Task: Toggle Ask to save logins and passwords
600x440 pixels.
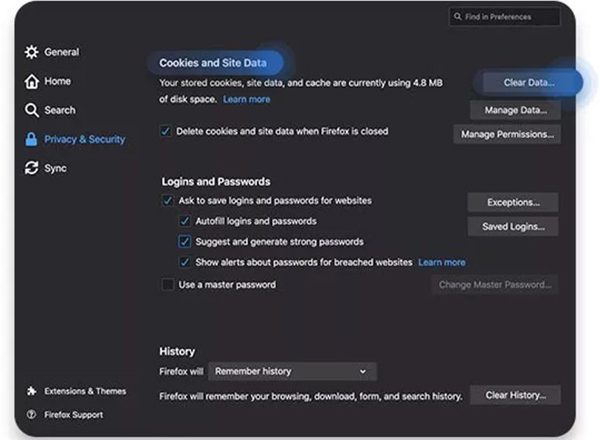Action: 167,200
